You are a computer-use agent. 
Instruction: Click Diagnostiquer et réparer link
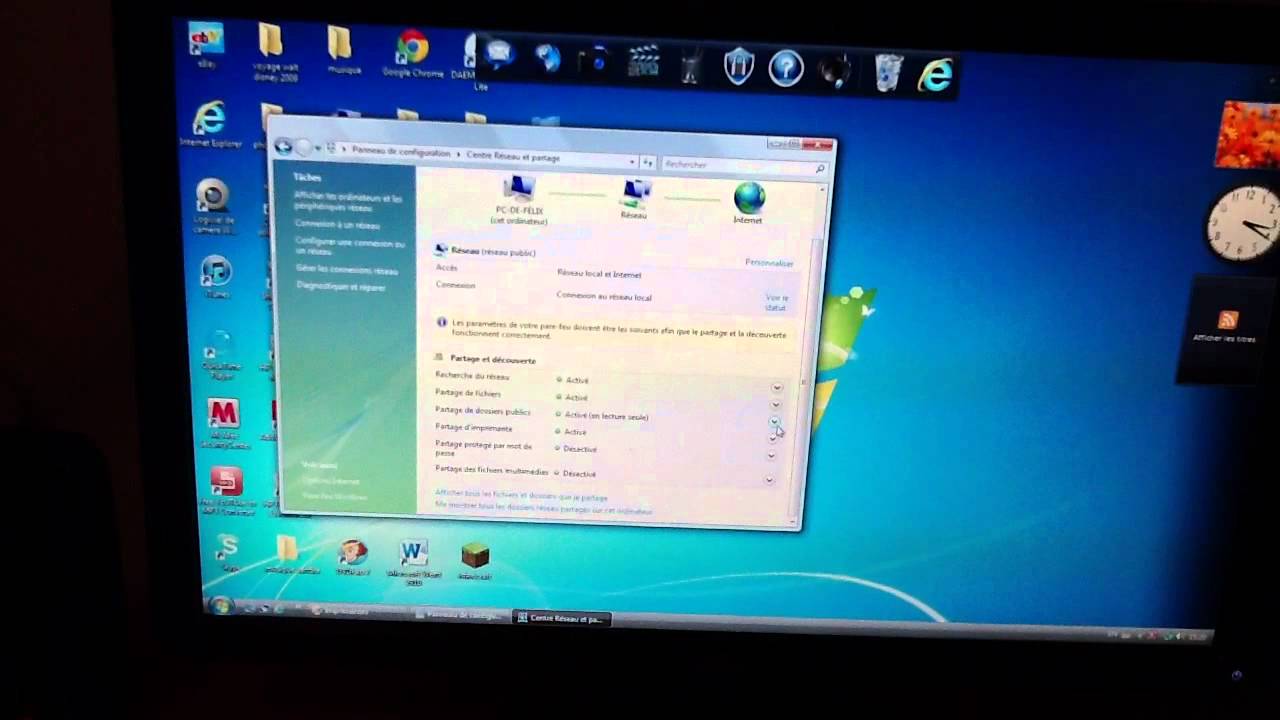[x=341, y=287]
